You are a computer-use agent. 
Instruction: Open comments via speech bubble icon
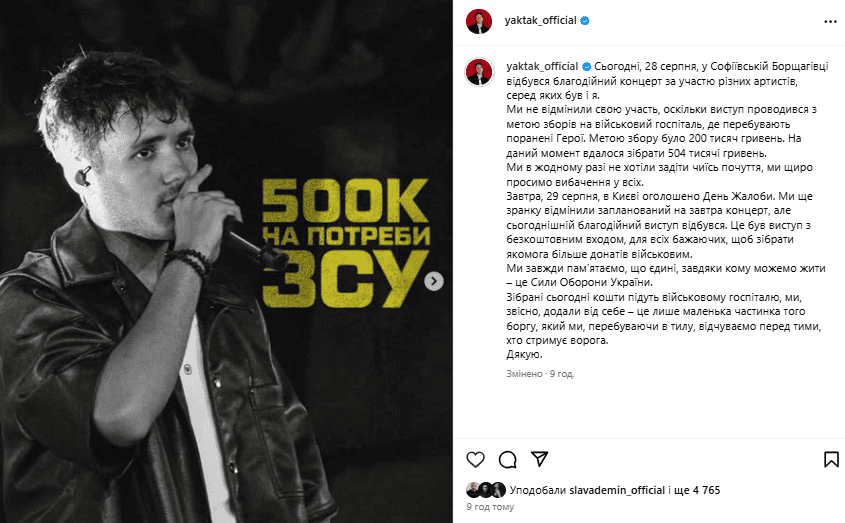pos(508,459)
